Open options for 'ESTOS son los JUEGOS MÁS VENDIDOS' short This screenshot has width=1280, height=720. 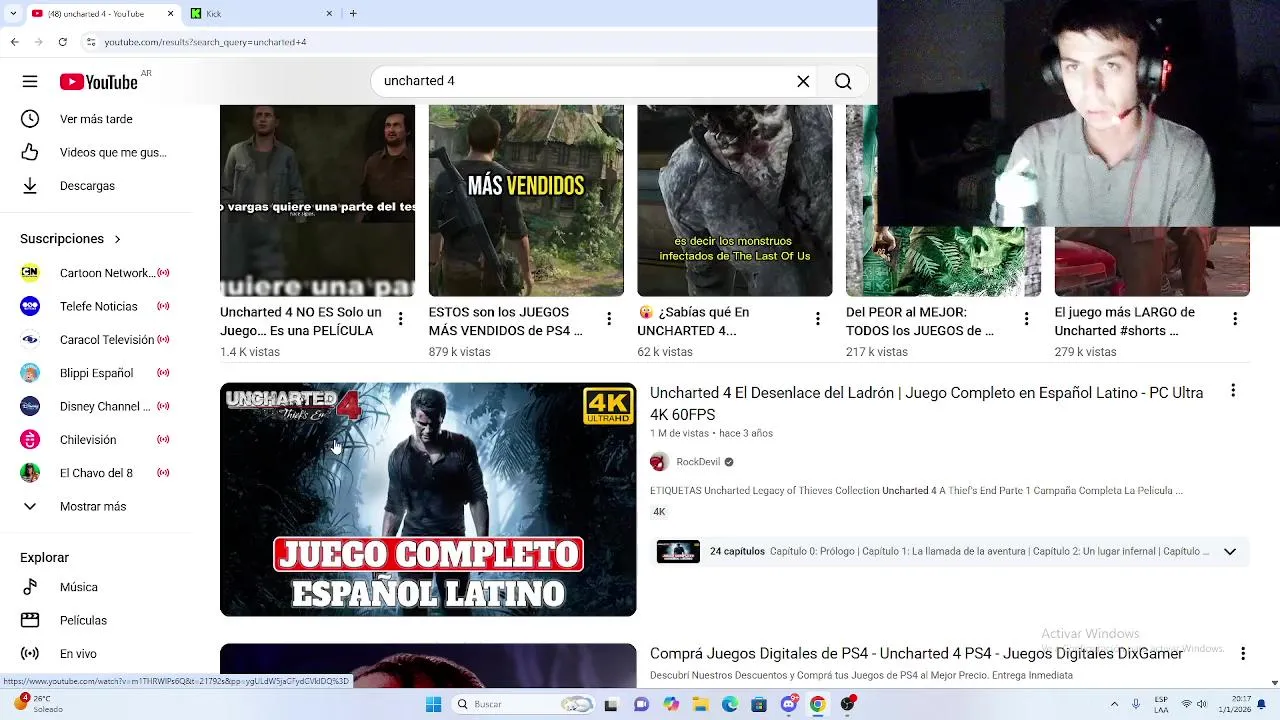[x=609, y=319]
